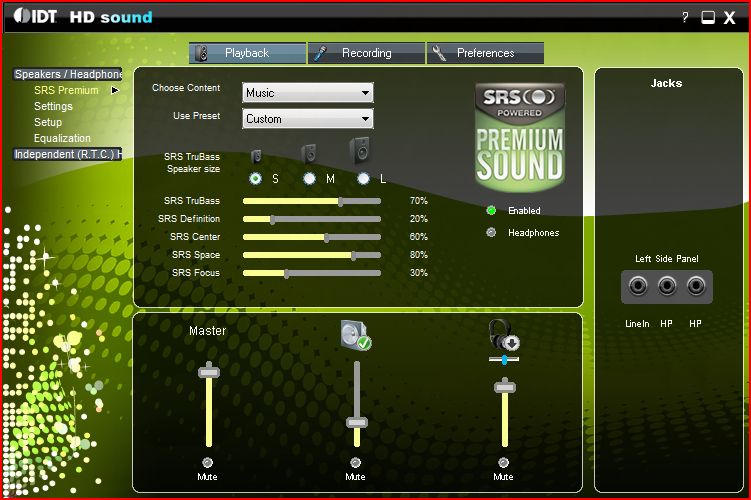
Task: Click the speaker device icon with checkmark
Action: 355,335
